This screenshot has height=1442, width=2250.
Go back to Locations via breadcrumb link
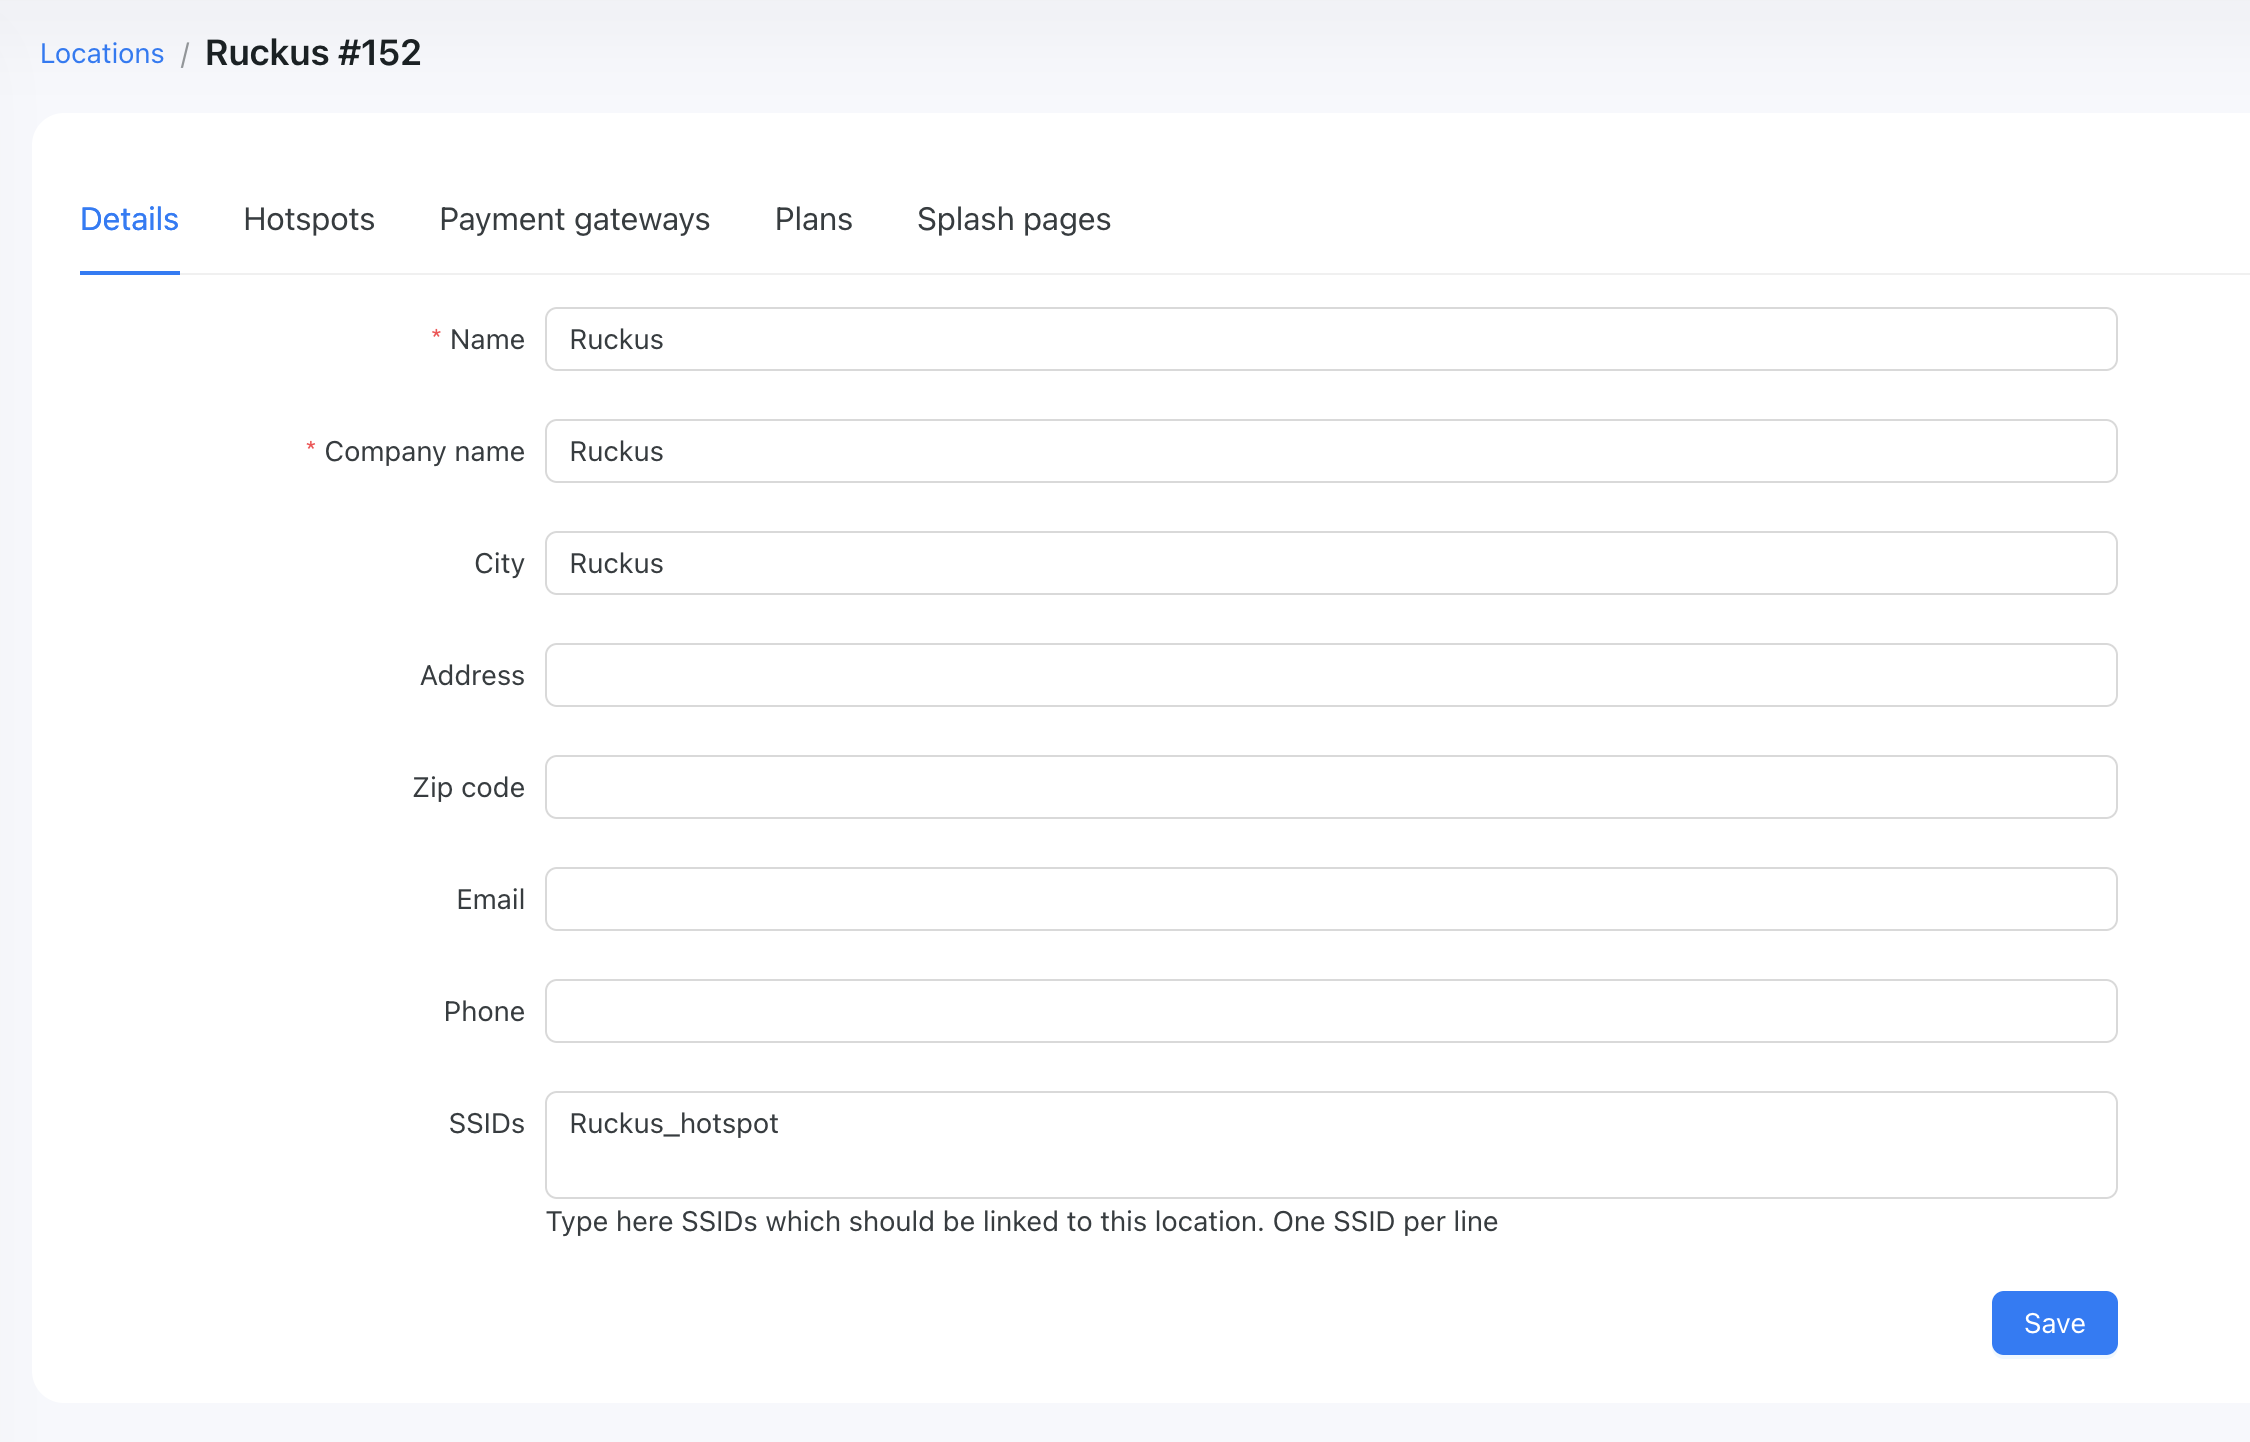point(102,53)
